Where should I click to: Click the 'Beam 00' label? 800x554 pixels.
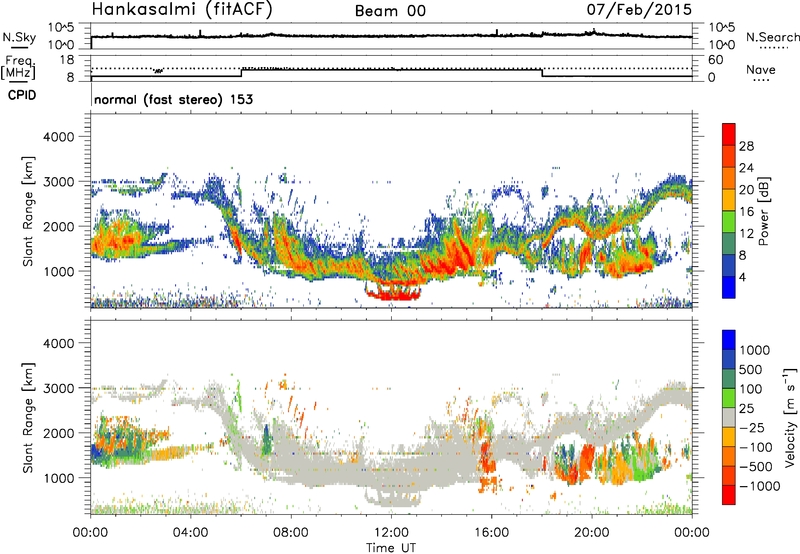390,11
